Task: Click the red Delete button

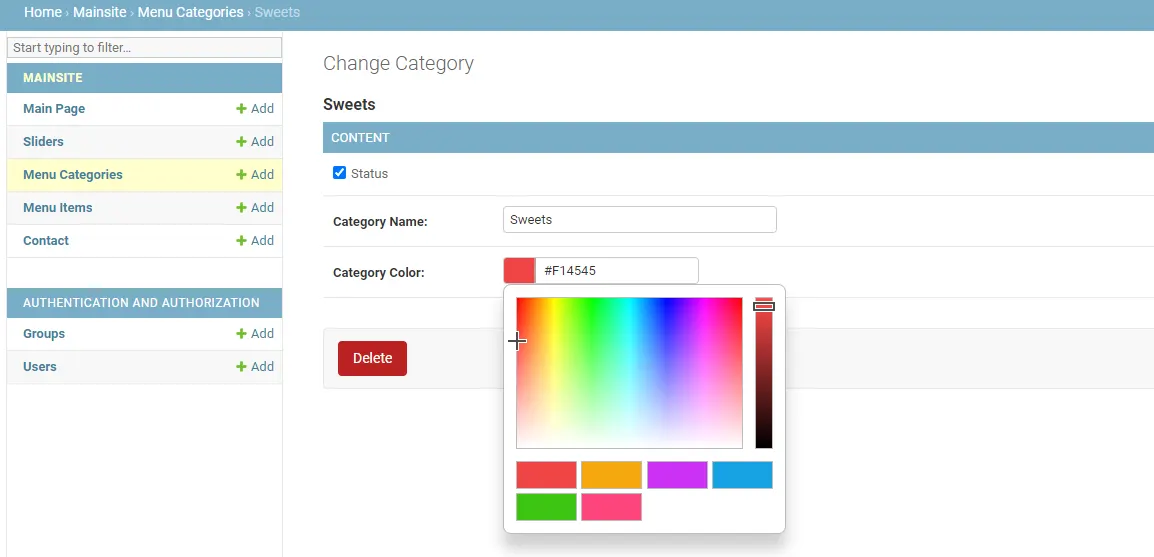Action: point(372,358)
